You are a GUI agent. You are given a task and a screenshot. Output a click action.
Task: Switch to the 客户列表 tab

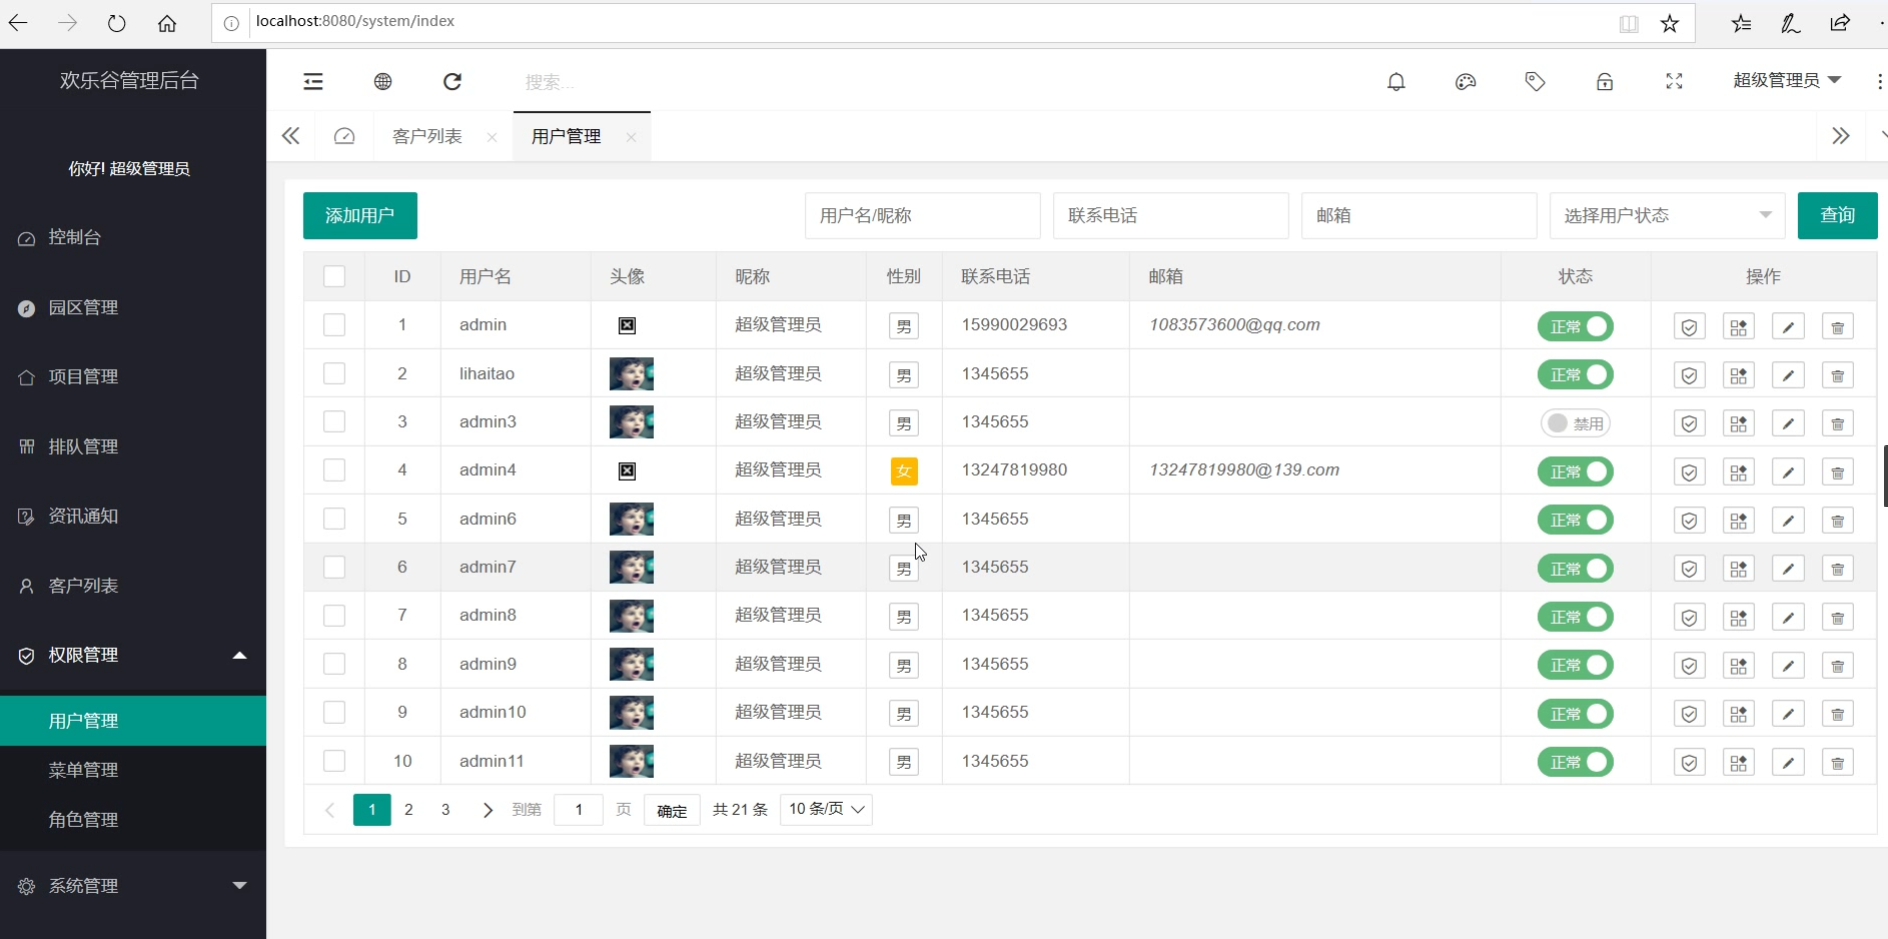(427, 137)
